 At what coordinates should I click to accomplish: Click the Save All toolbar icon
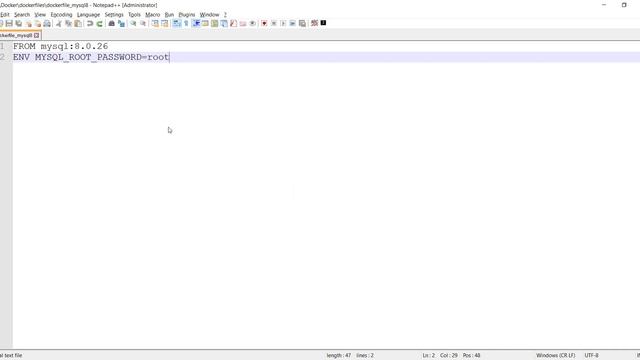(x=19, y=24)
